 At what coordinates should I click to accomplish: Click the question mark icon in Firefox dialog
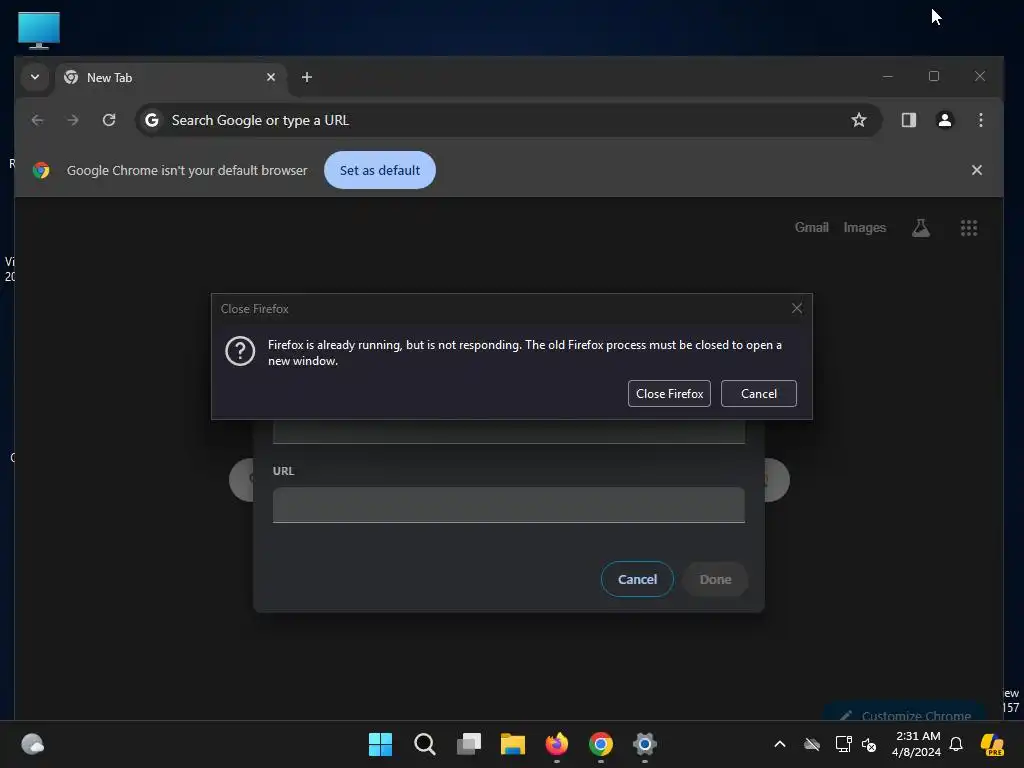click(240, 351)
